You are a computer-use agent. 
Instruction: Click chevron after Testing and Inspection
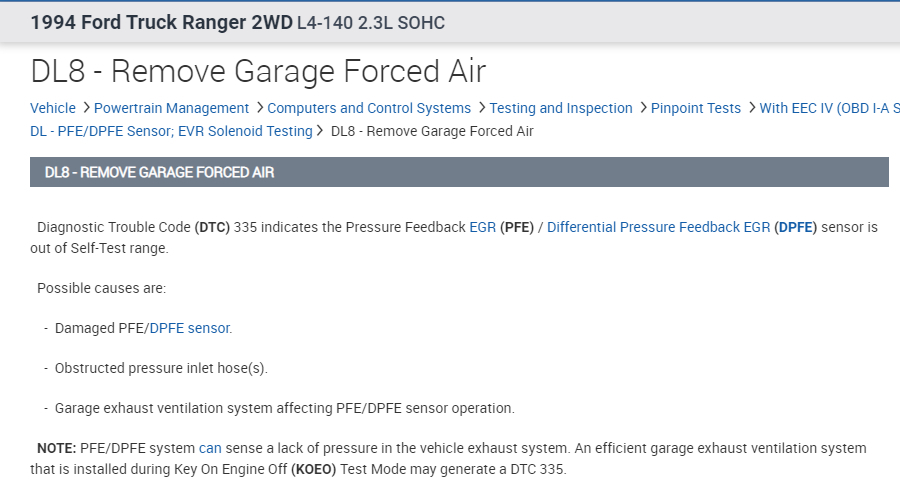coord(642,108)
